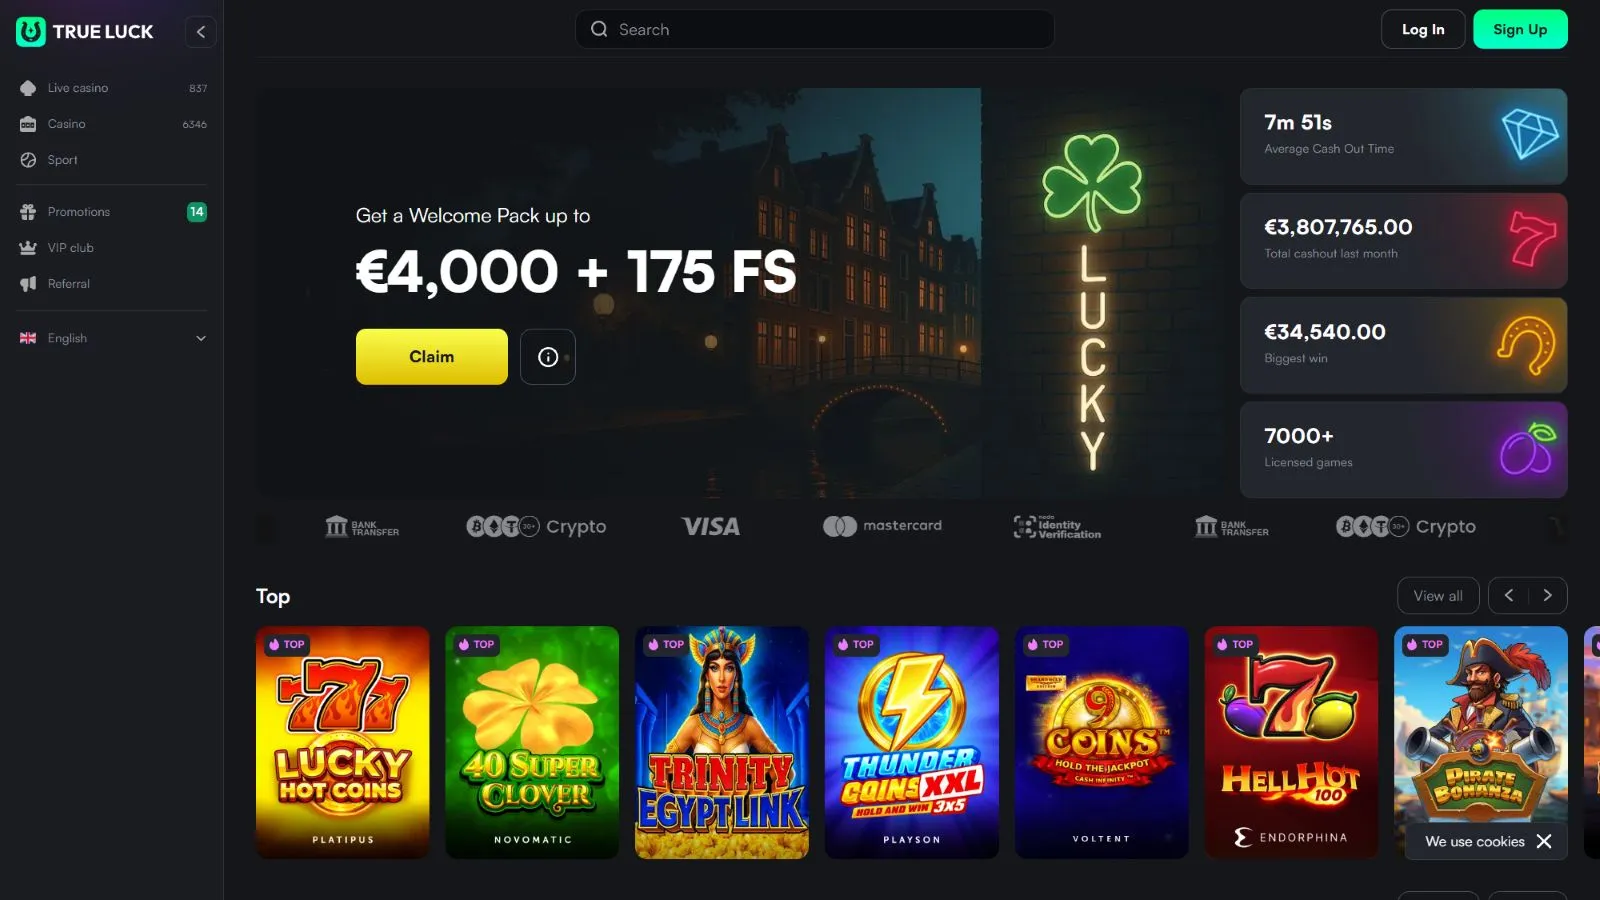
Task: Expand the English language dropdown
Action: click(x=112, y=338)
